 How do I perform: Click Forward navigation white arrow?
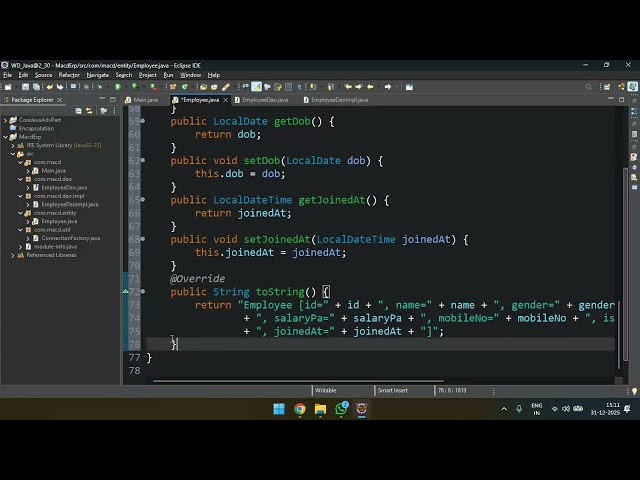coord(388,87)
